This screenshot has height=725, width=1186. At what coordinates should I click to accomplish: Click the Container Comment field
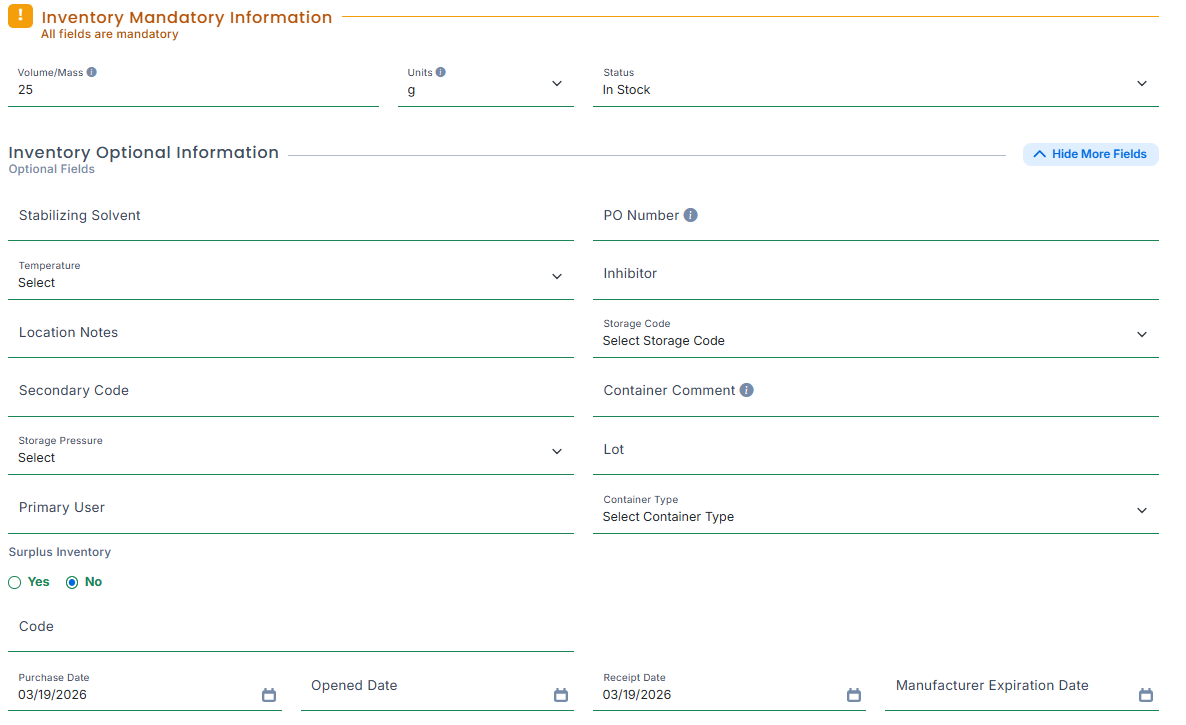click(x=876, y=393)
